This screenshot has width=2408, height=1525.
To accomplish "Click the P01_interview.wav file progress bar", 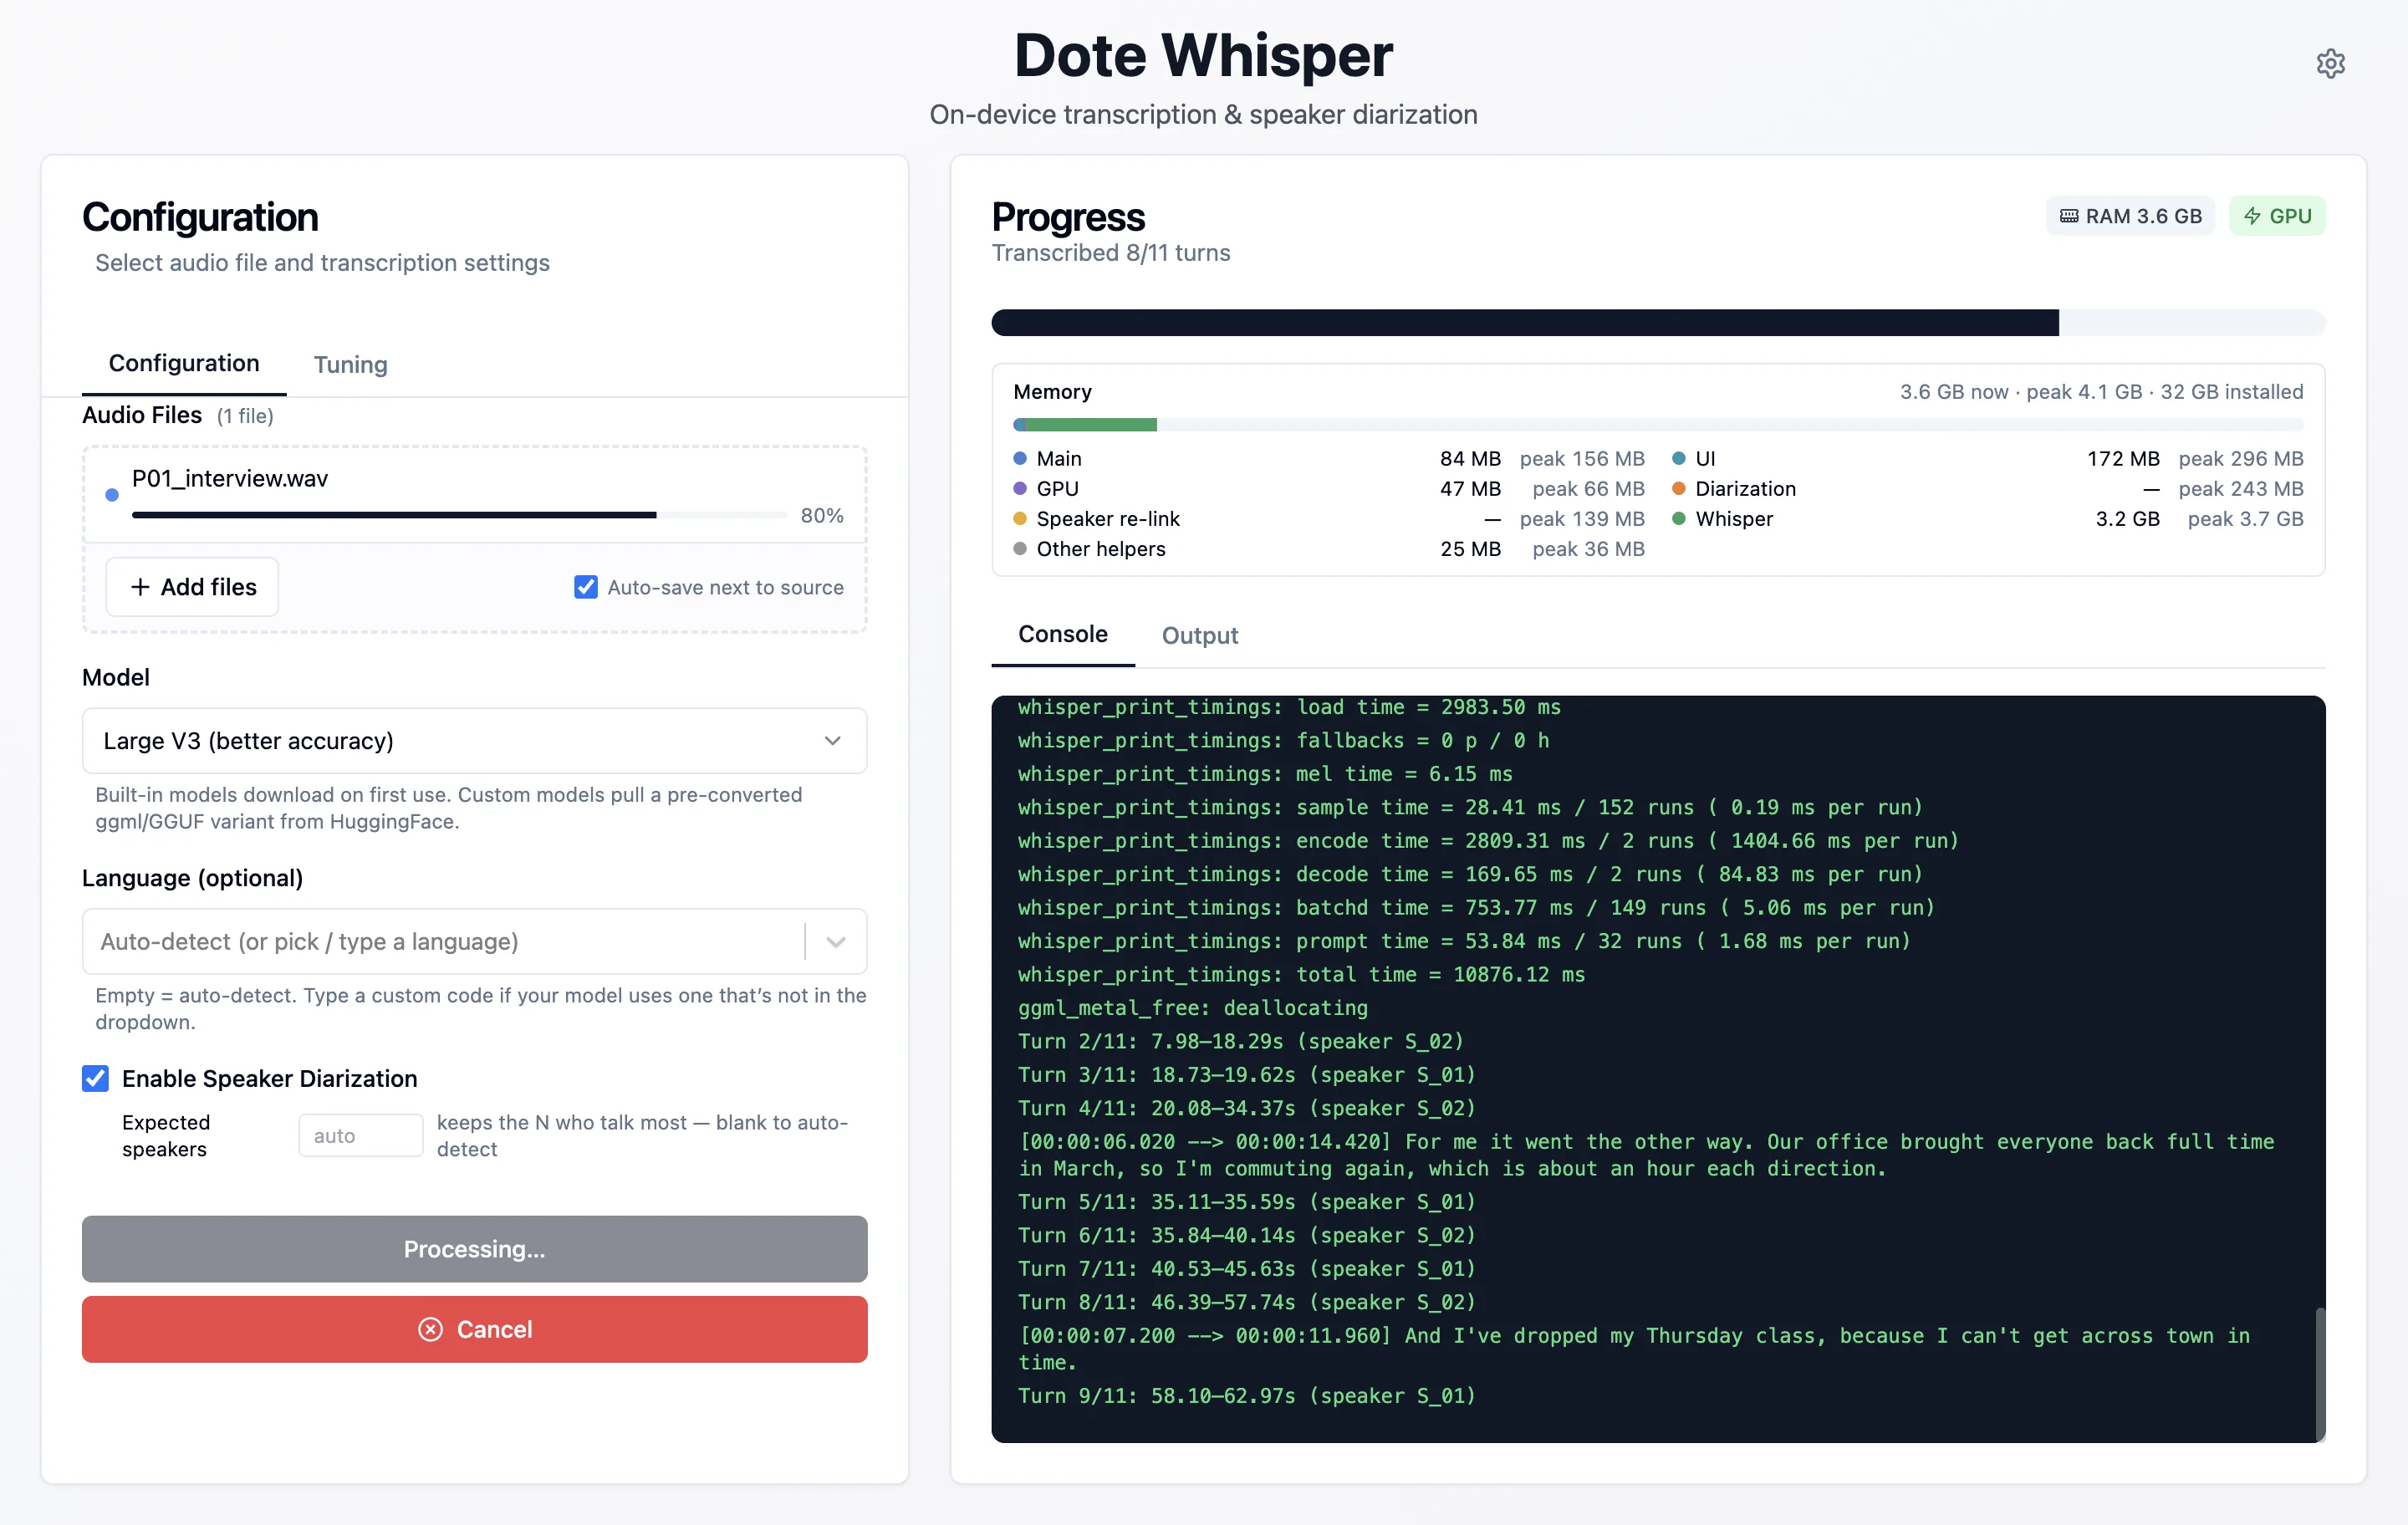I will tap(459, 515).
